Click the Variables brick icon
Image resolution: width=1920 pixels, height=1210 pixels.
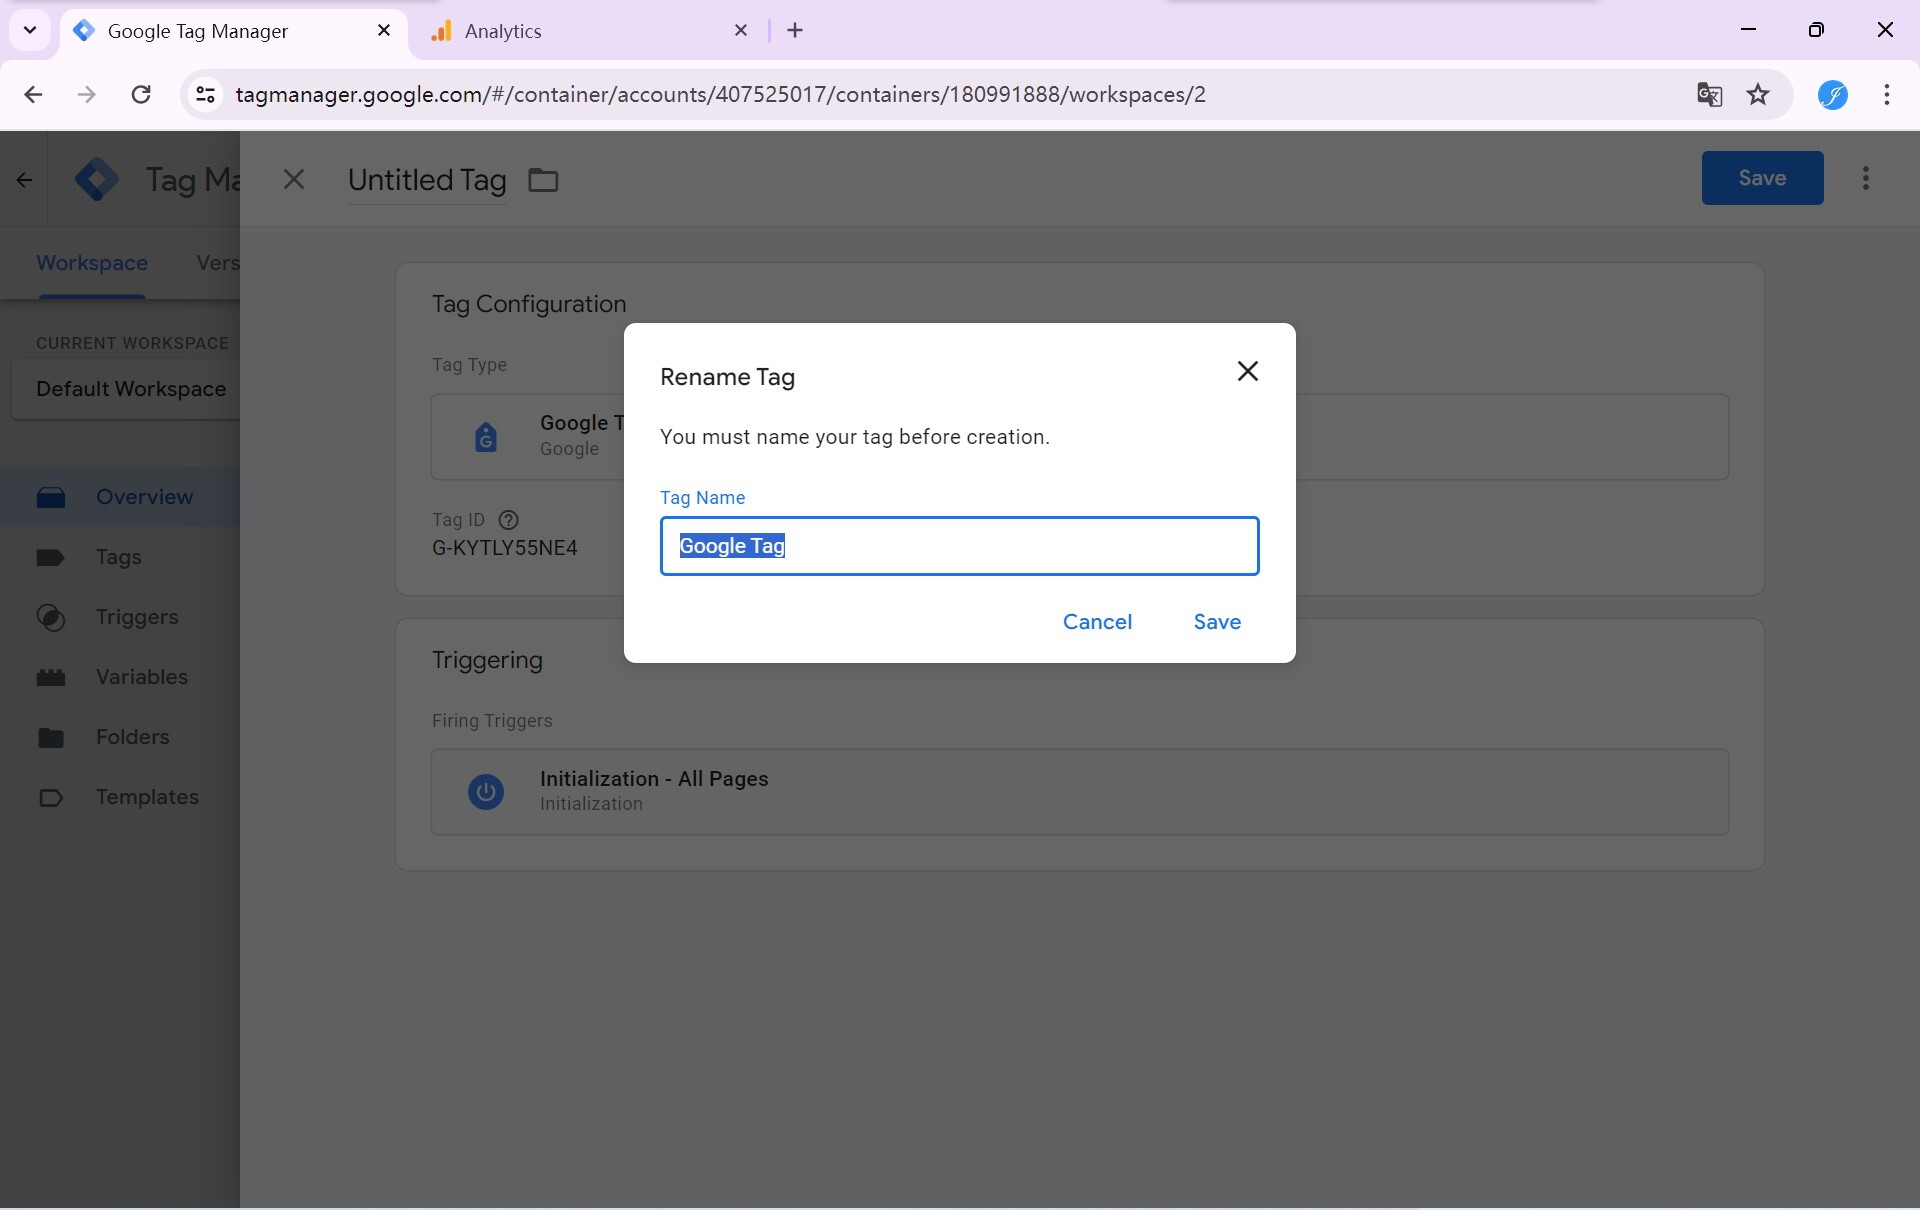(51, 677)
